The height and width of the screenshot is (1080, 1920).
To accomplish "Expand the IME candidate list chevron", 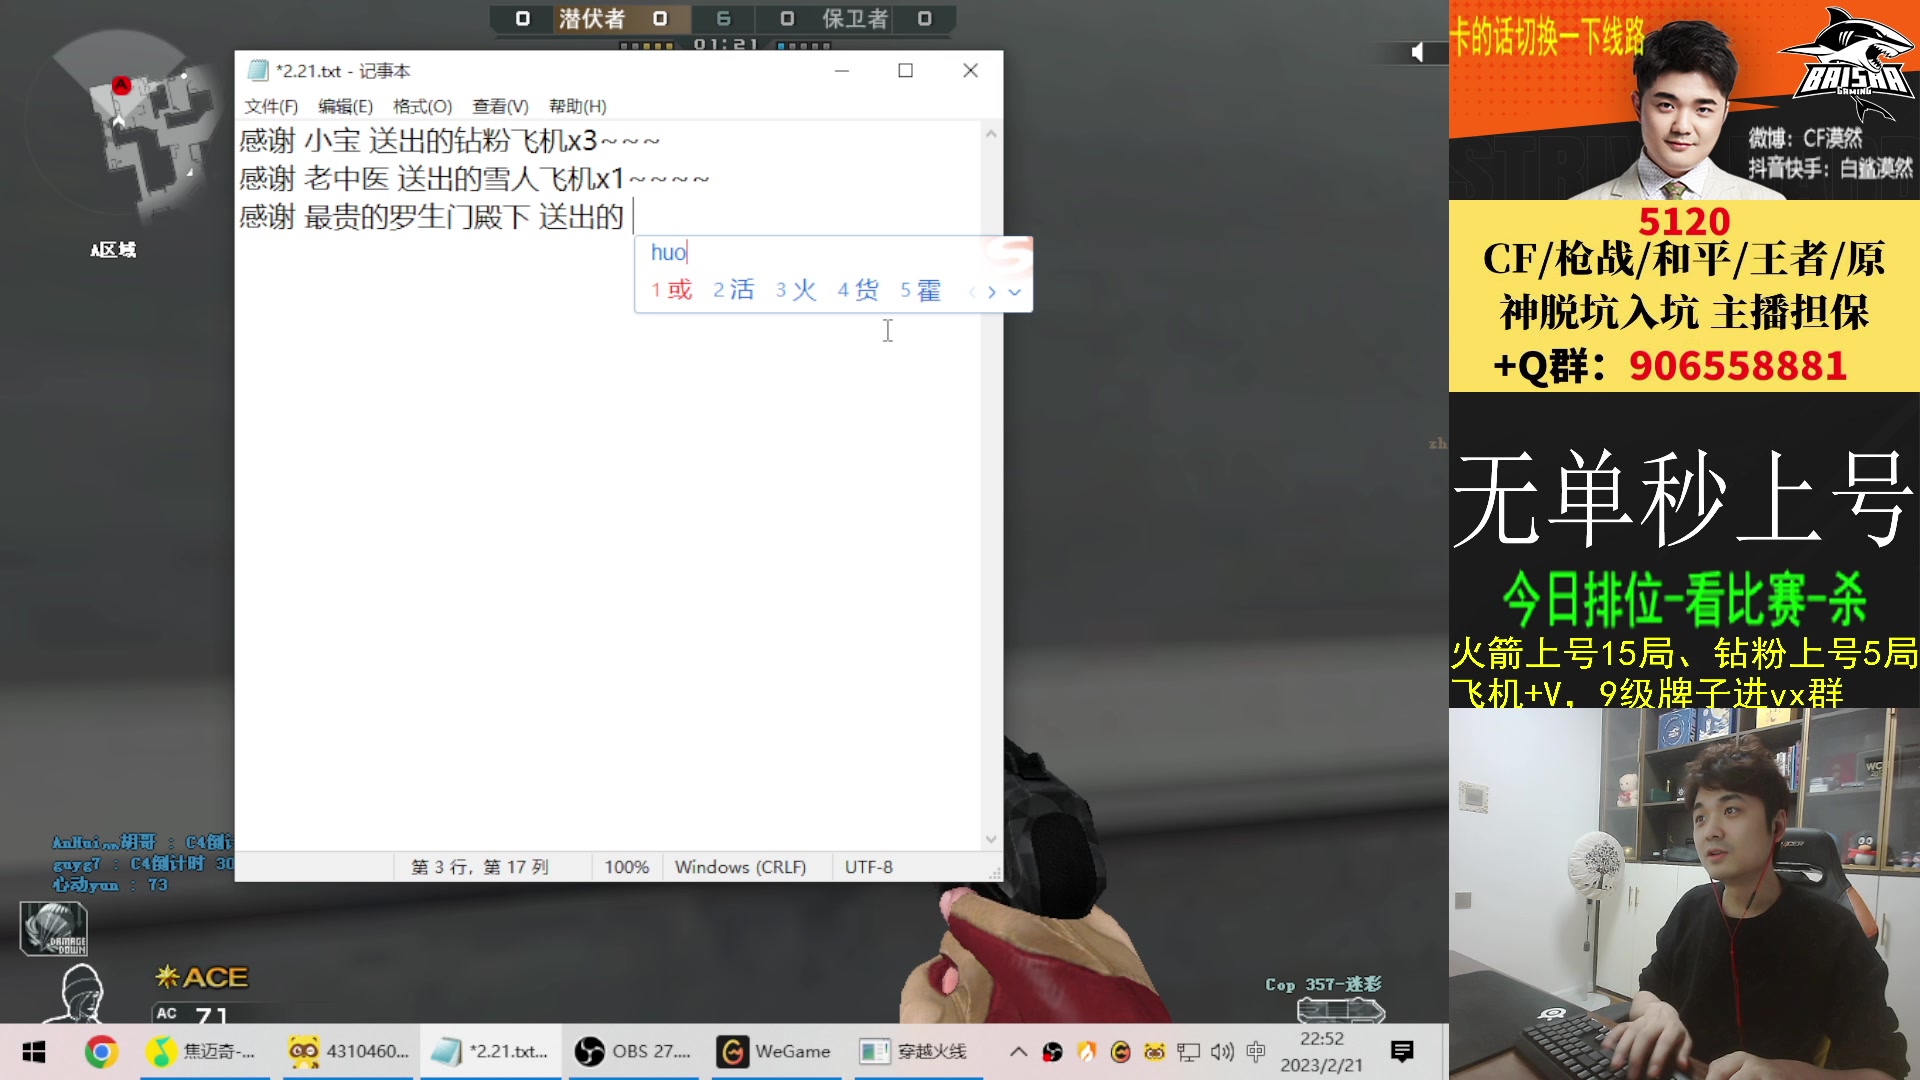I will pyautogui.click(x=1015, y=292).
